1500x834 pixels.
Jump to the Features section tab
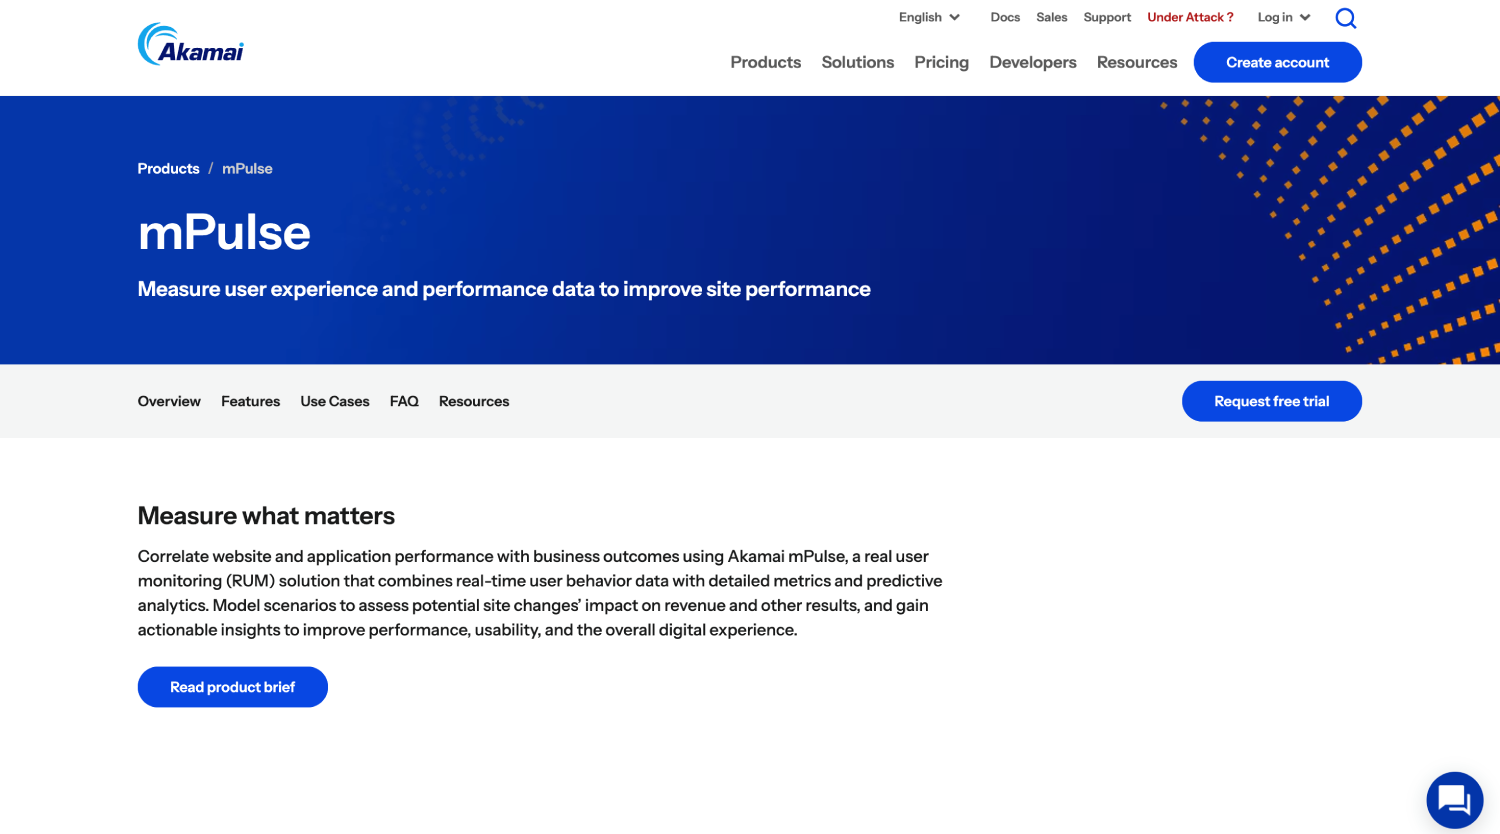(x=250, y=401)
